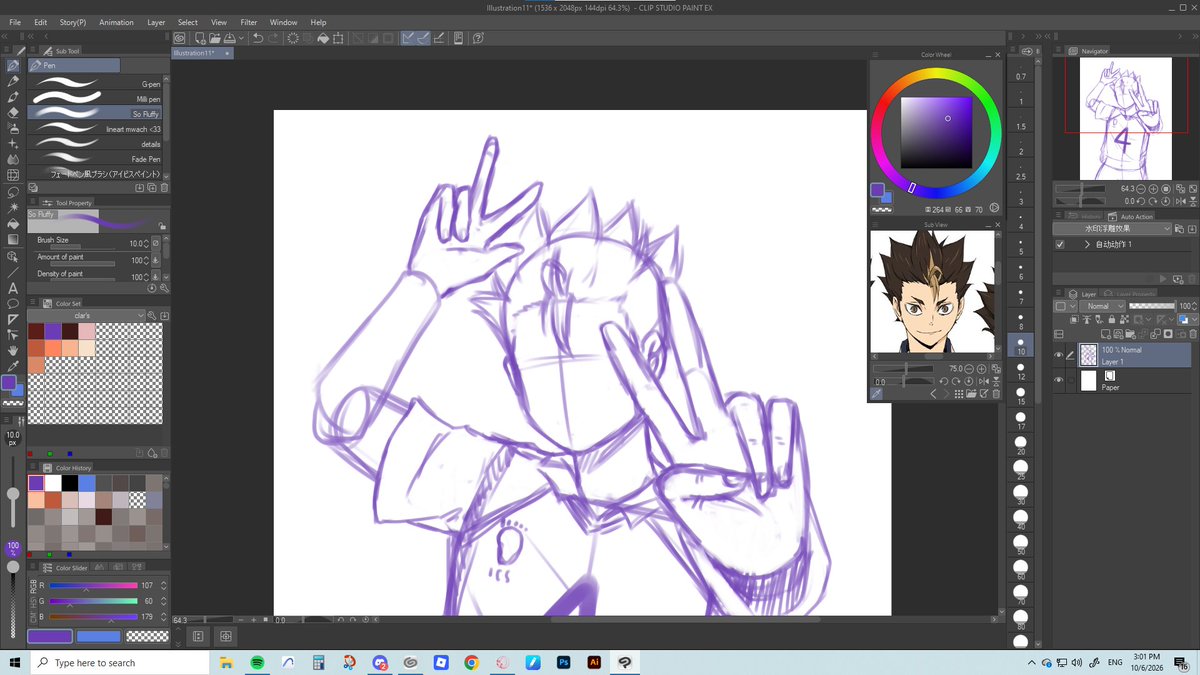Select the G-pen sub tool
Screen dimensions: 1200x675
coord(97,84)
